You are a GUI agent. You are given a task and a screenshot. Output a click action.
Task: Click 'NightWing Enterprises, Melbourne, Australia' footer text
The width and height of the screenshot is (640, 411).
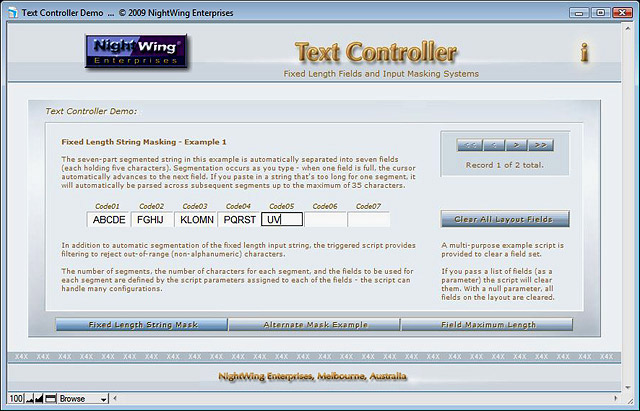click(x=312, y=376)
